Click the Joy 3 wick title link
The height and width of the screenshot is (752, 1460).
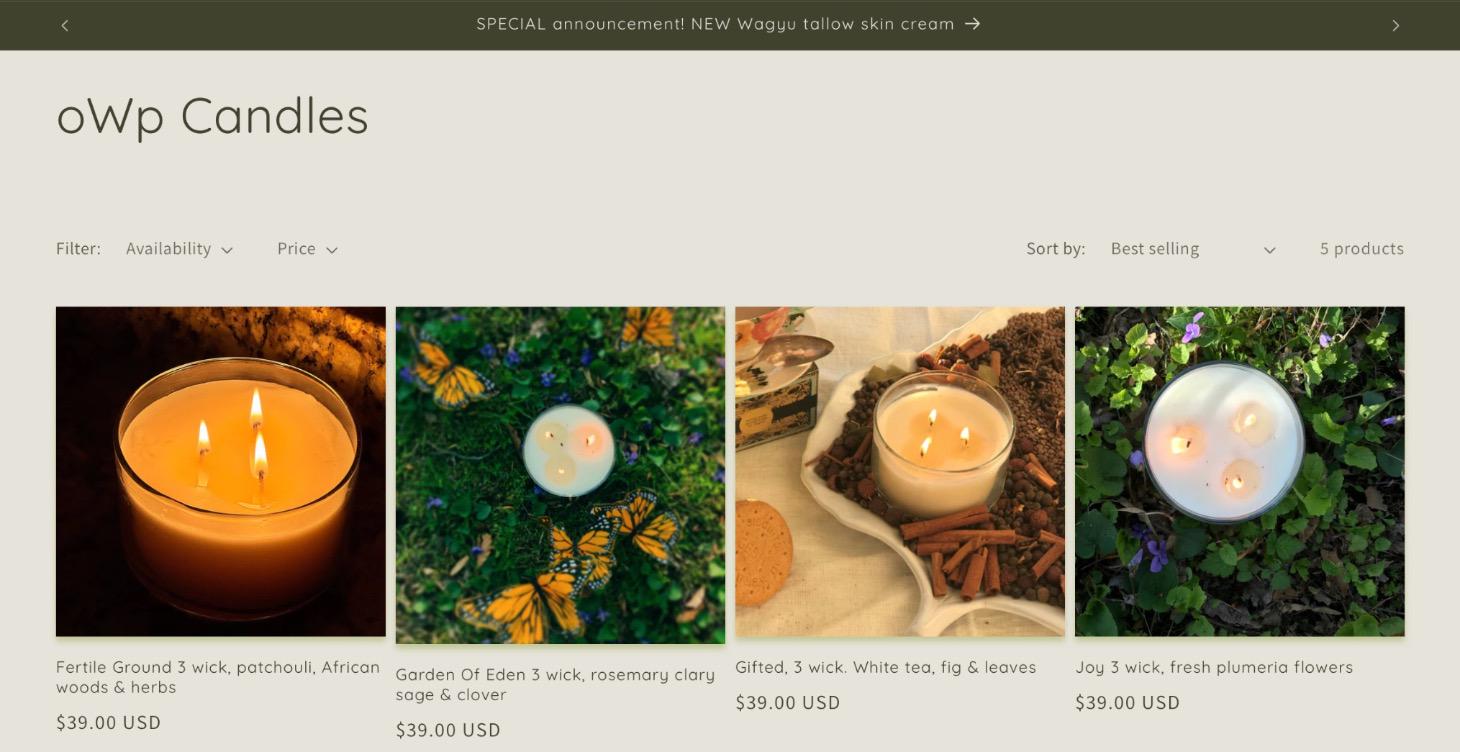pos(1213,667)
